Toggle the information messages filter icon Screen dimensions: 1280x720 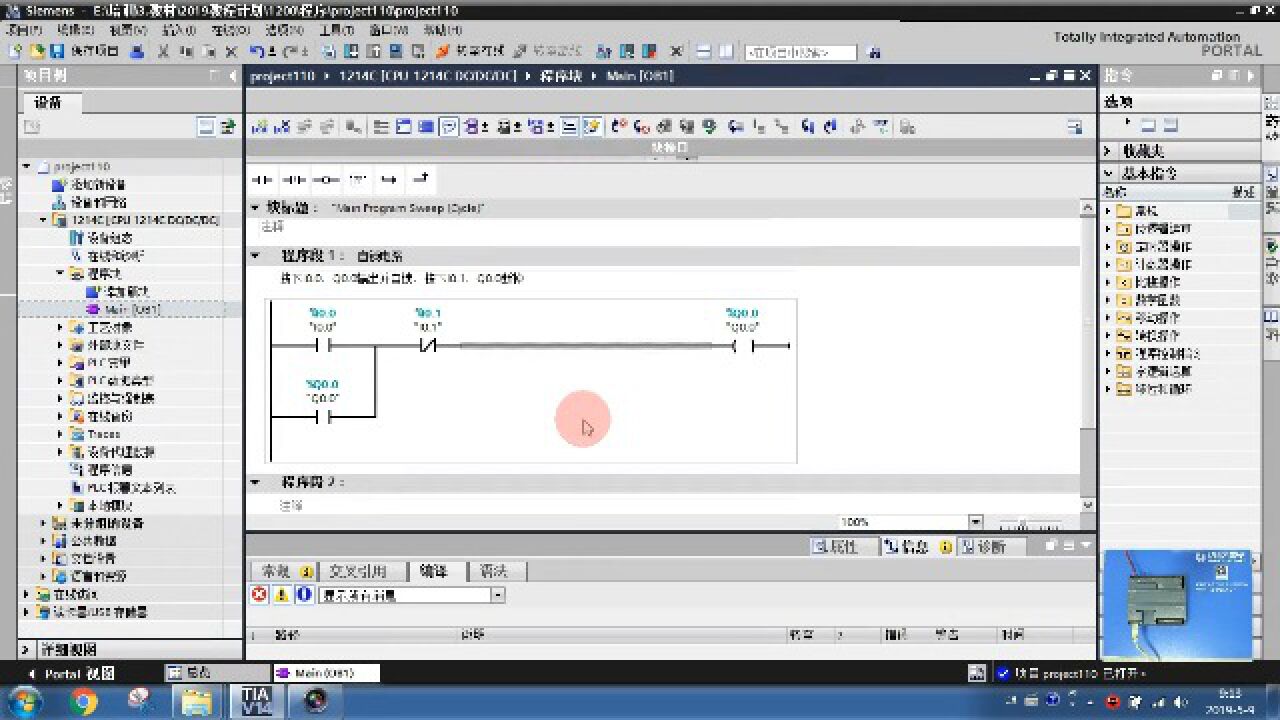coord(304,595)
